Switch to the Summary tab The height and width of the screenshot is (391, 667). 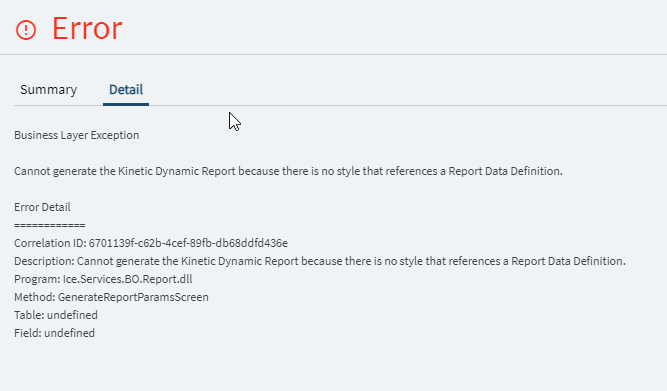(x=48, y=89)
